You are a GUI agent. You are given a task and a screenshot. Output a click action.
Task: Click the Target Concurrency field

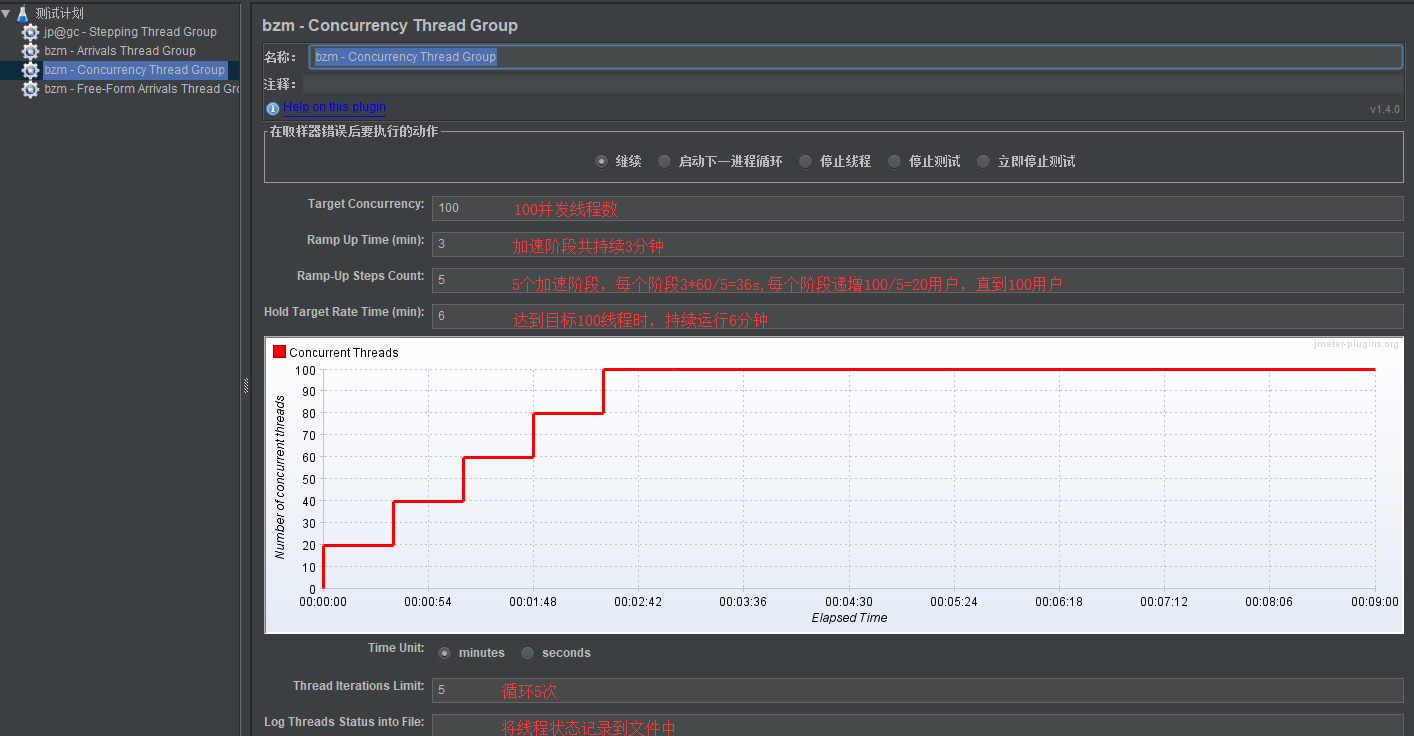918,208
